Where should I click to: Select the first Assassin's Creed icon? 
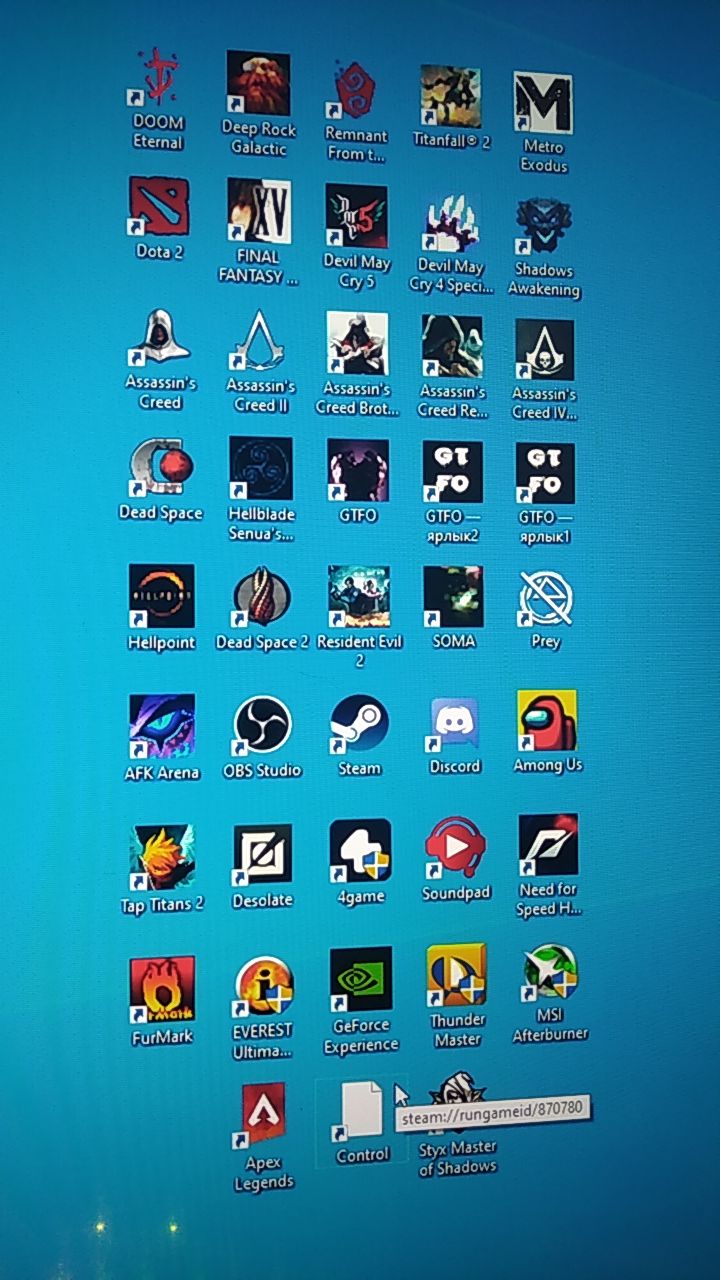[160, 338]
